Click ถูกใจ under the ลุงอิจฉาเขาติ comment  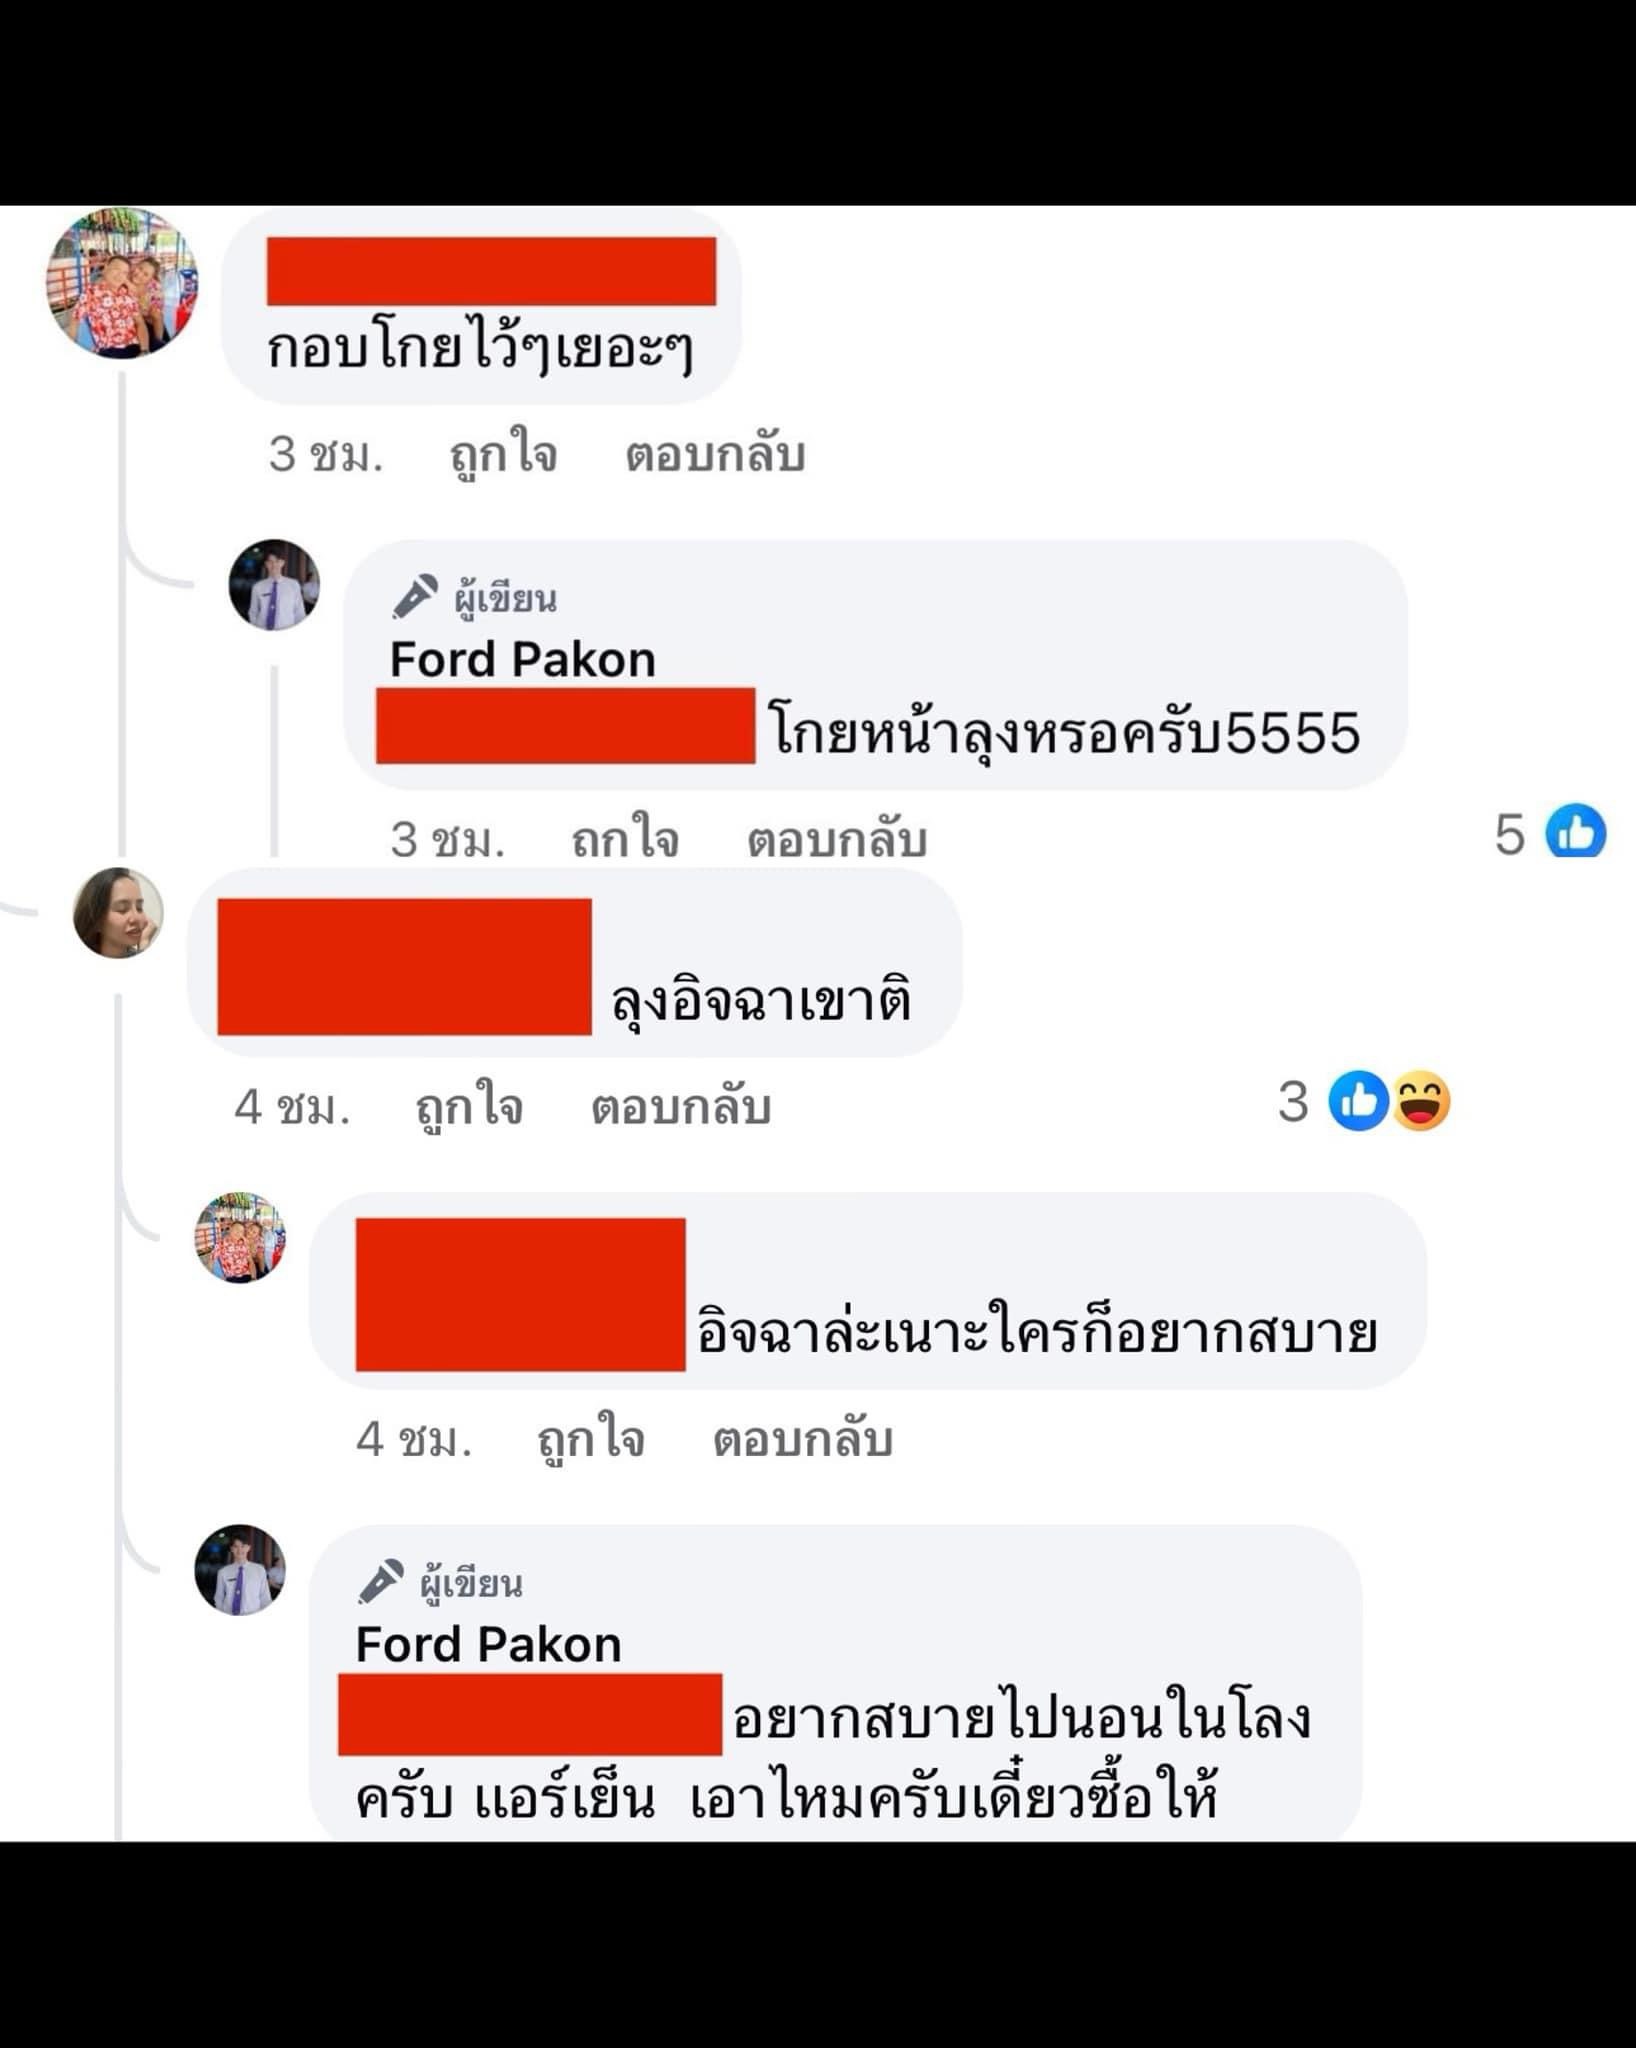(x=469, y=1108)
